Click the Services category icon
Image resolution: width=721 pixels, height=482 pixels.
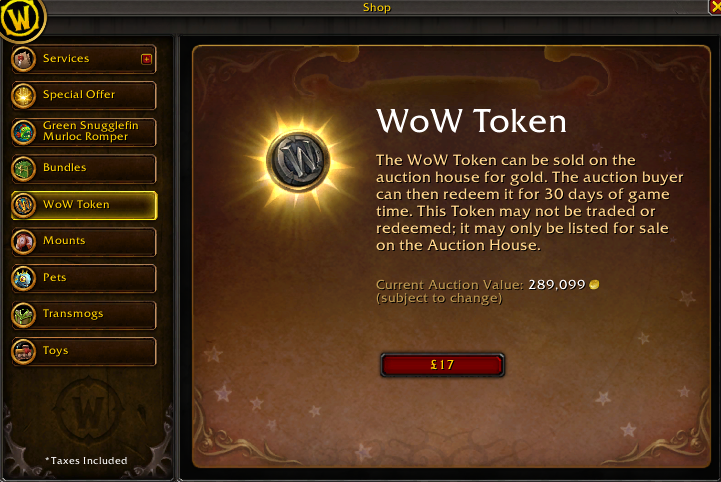click(x=23, y=59)
